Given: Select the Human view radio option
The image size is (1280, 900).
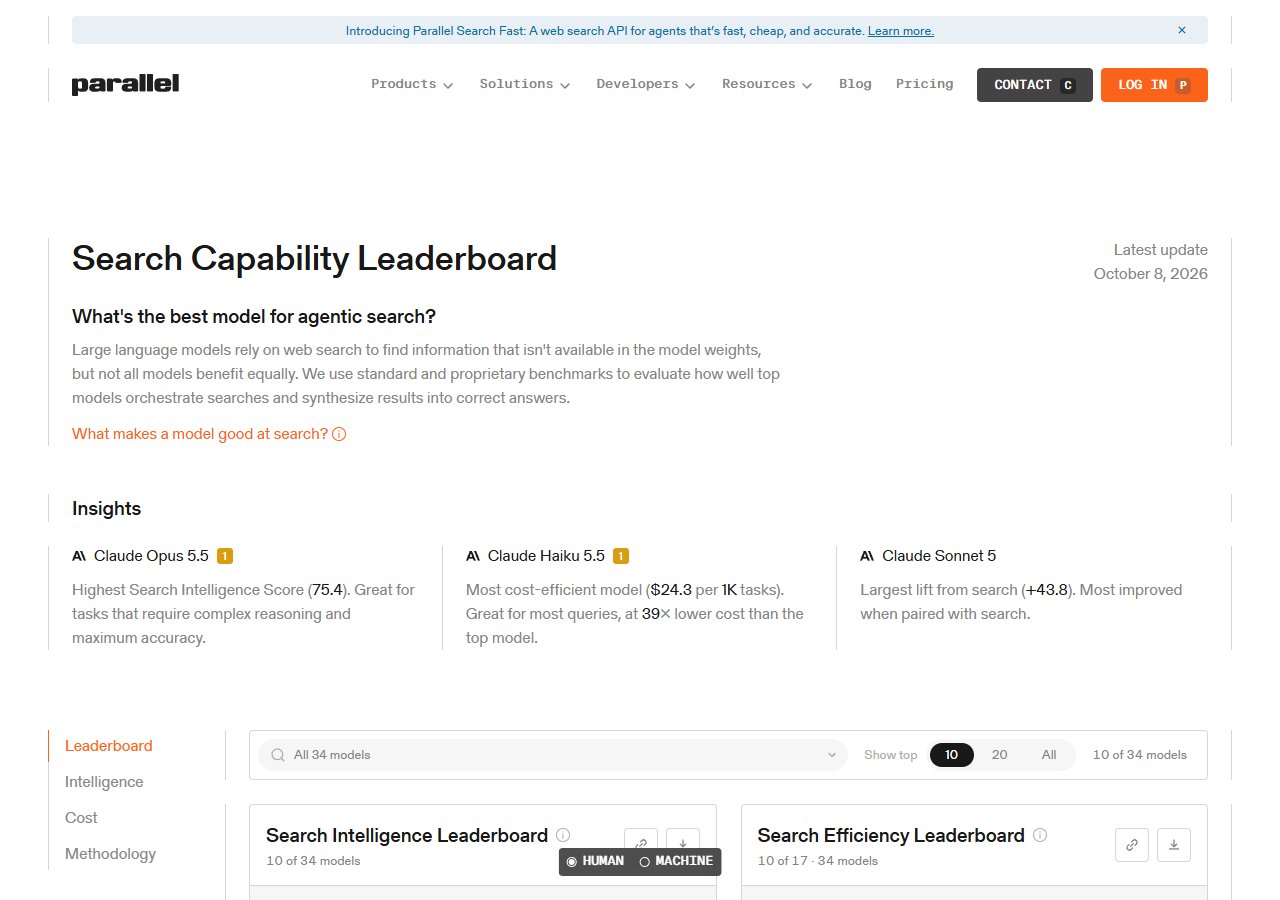Looking at the screenshot, I should [595, 861].
